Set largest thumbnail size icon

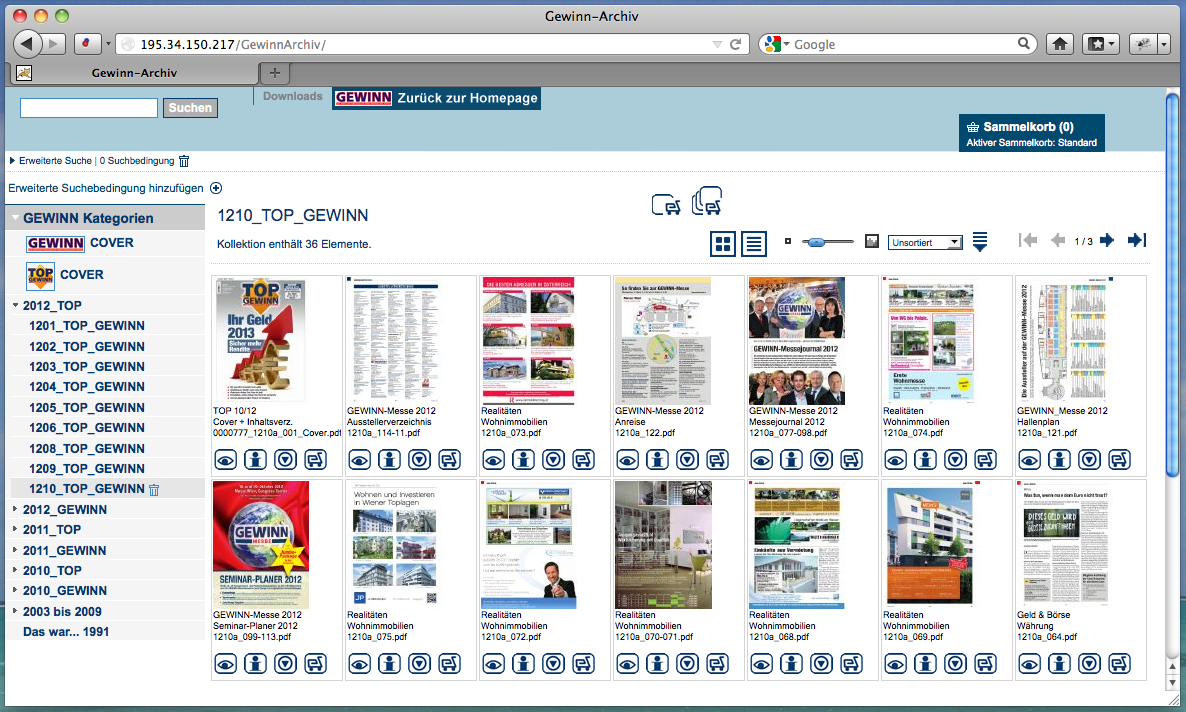pyautogui.click(x=872, y=241)
